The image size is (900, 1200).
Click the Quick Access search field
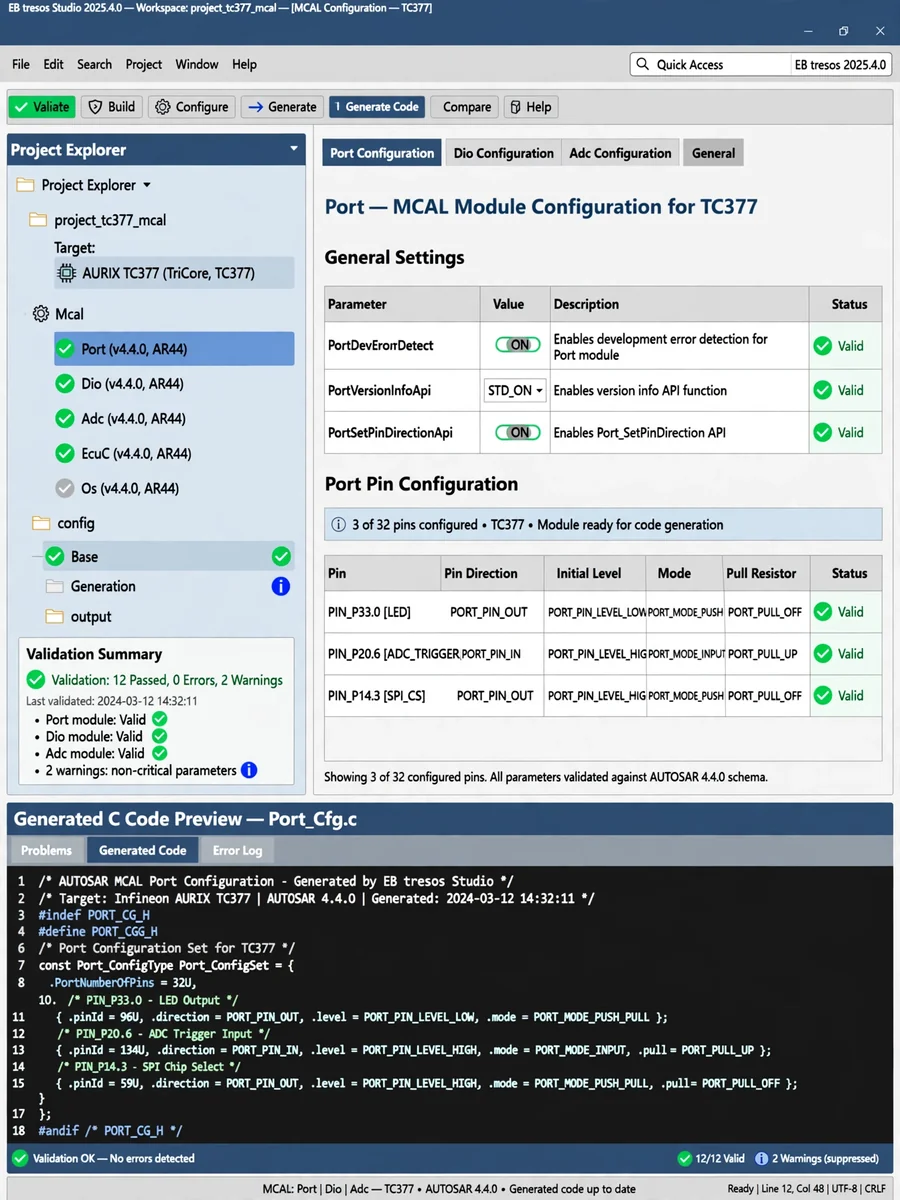point(710,64)
